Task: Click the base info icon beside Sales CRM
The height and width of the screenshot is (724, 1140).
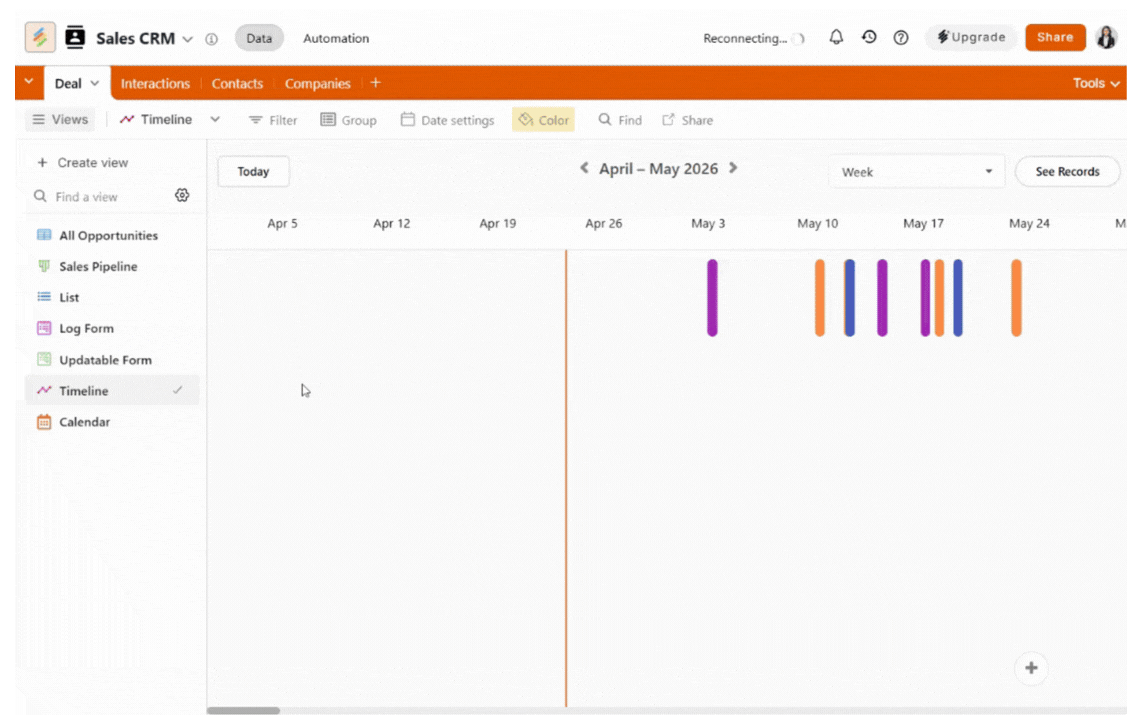Action: click(x=211, y=39)
